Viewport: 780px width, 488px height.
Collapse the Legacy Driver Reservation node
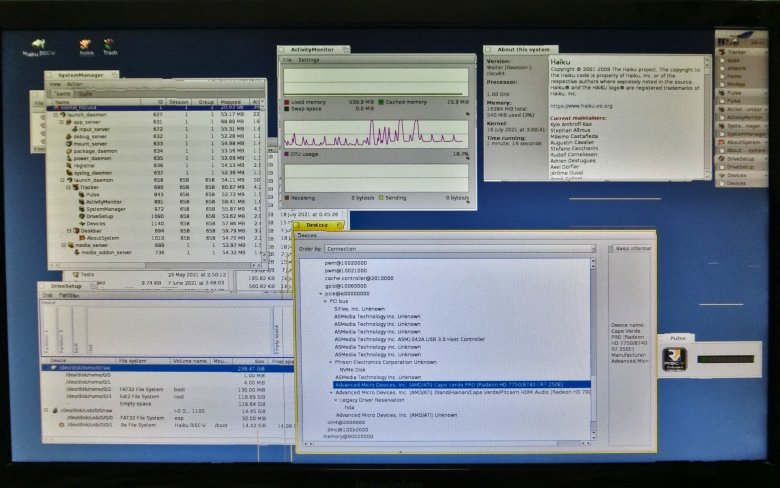coord(336,400)
